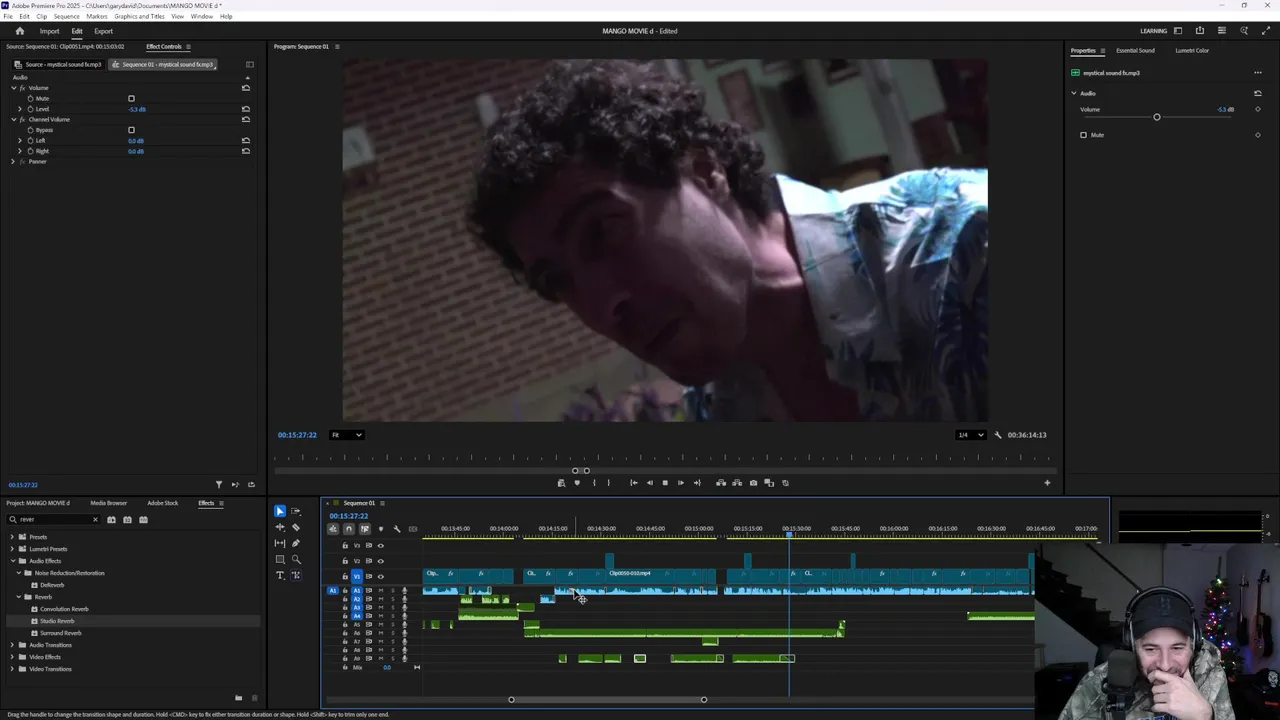Adjust Volume slider in Properties panel
Screen dimensions: 1280x720
(x=1157, y=117)
